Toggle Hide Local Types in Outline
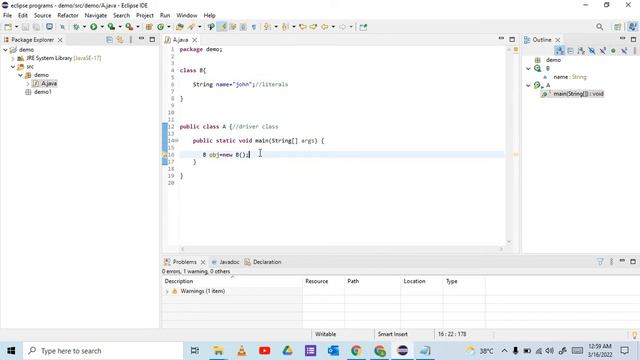The width and height of the screenshot is (640, 360). 624,51
